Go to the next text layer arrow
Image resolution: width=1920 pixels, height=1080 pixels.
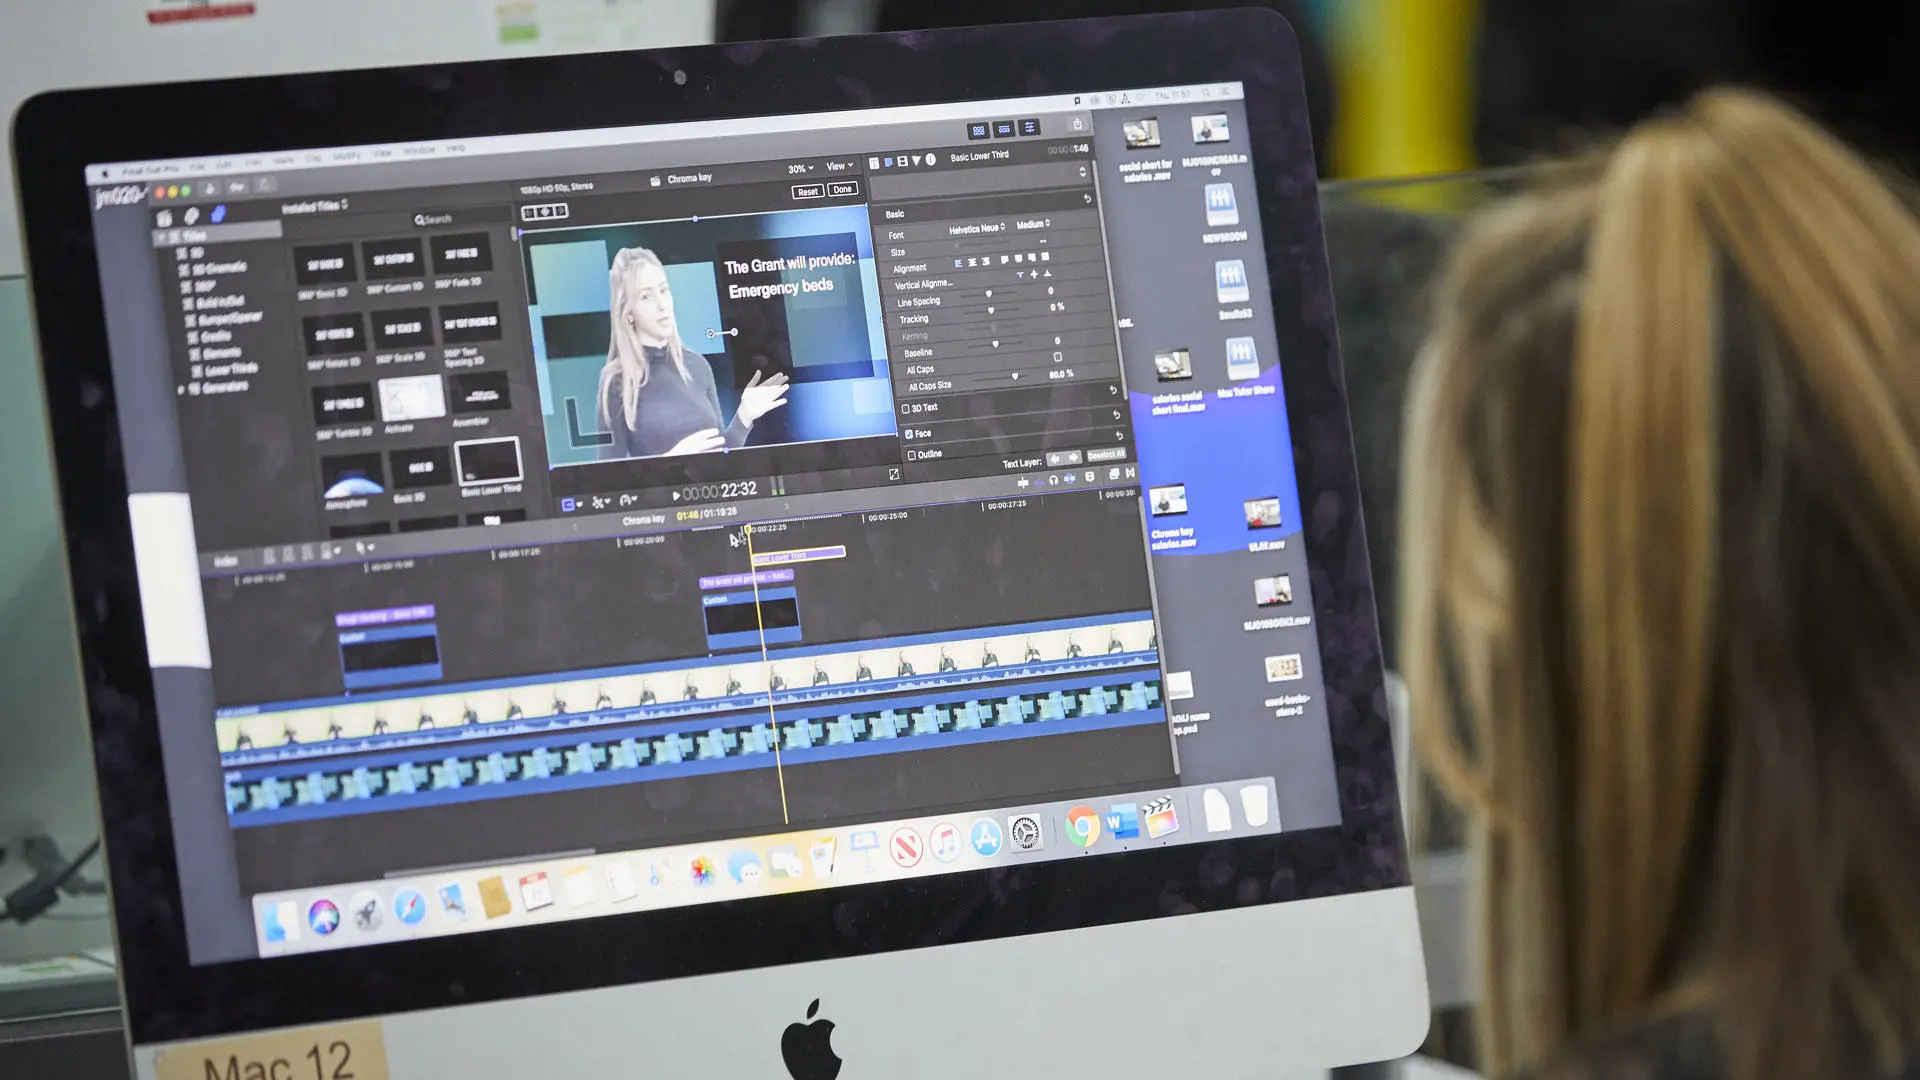tap(1072, 457)
